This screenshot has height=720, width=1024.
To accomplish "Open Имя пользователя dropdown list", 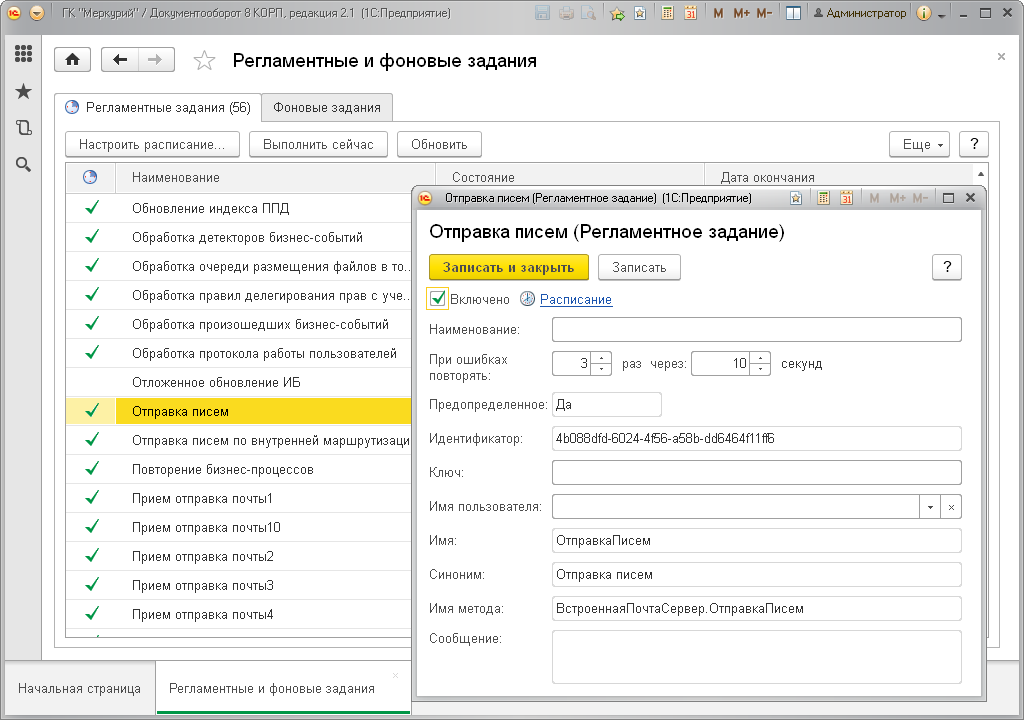I will 930,507.
